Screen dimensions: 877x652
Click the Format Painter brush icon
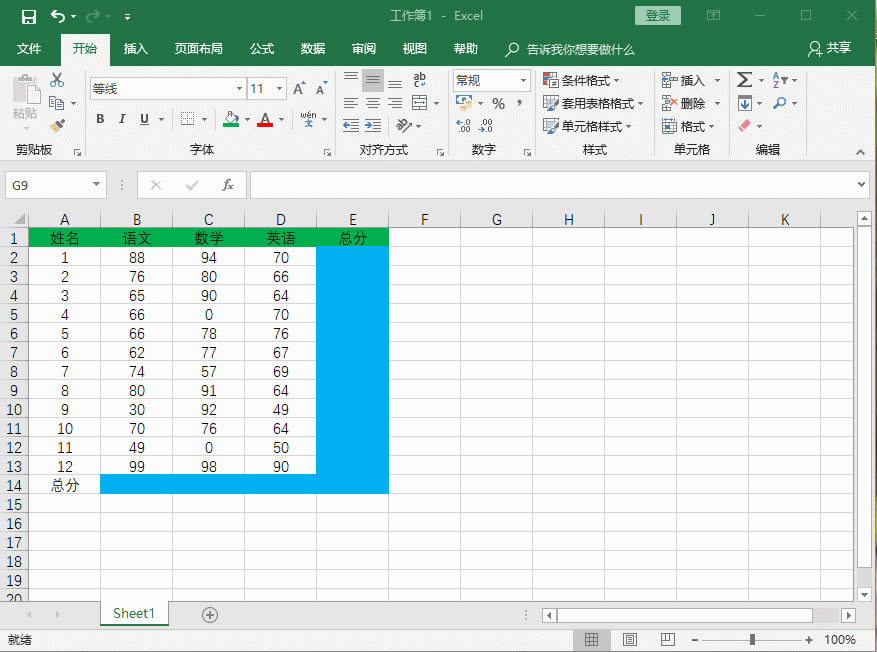(x=57, y=126)
